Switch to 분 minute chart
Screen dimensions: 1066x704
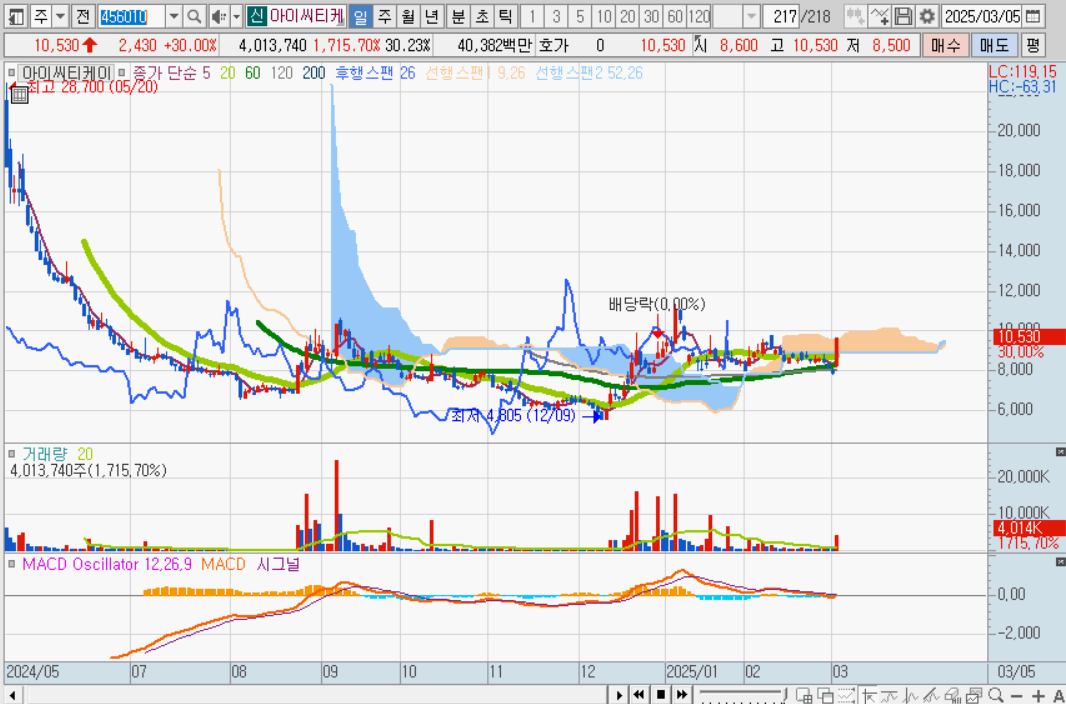458,16
